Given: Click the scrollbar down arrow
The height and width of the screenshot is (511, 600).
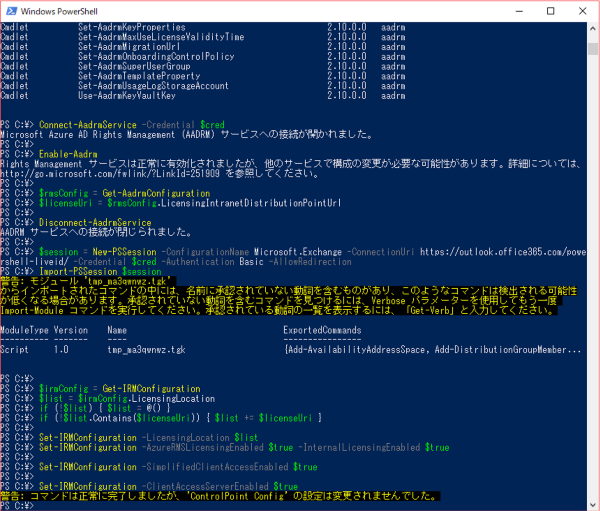Looking at the screenshot, I should click(x=593, y=505).
